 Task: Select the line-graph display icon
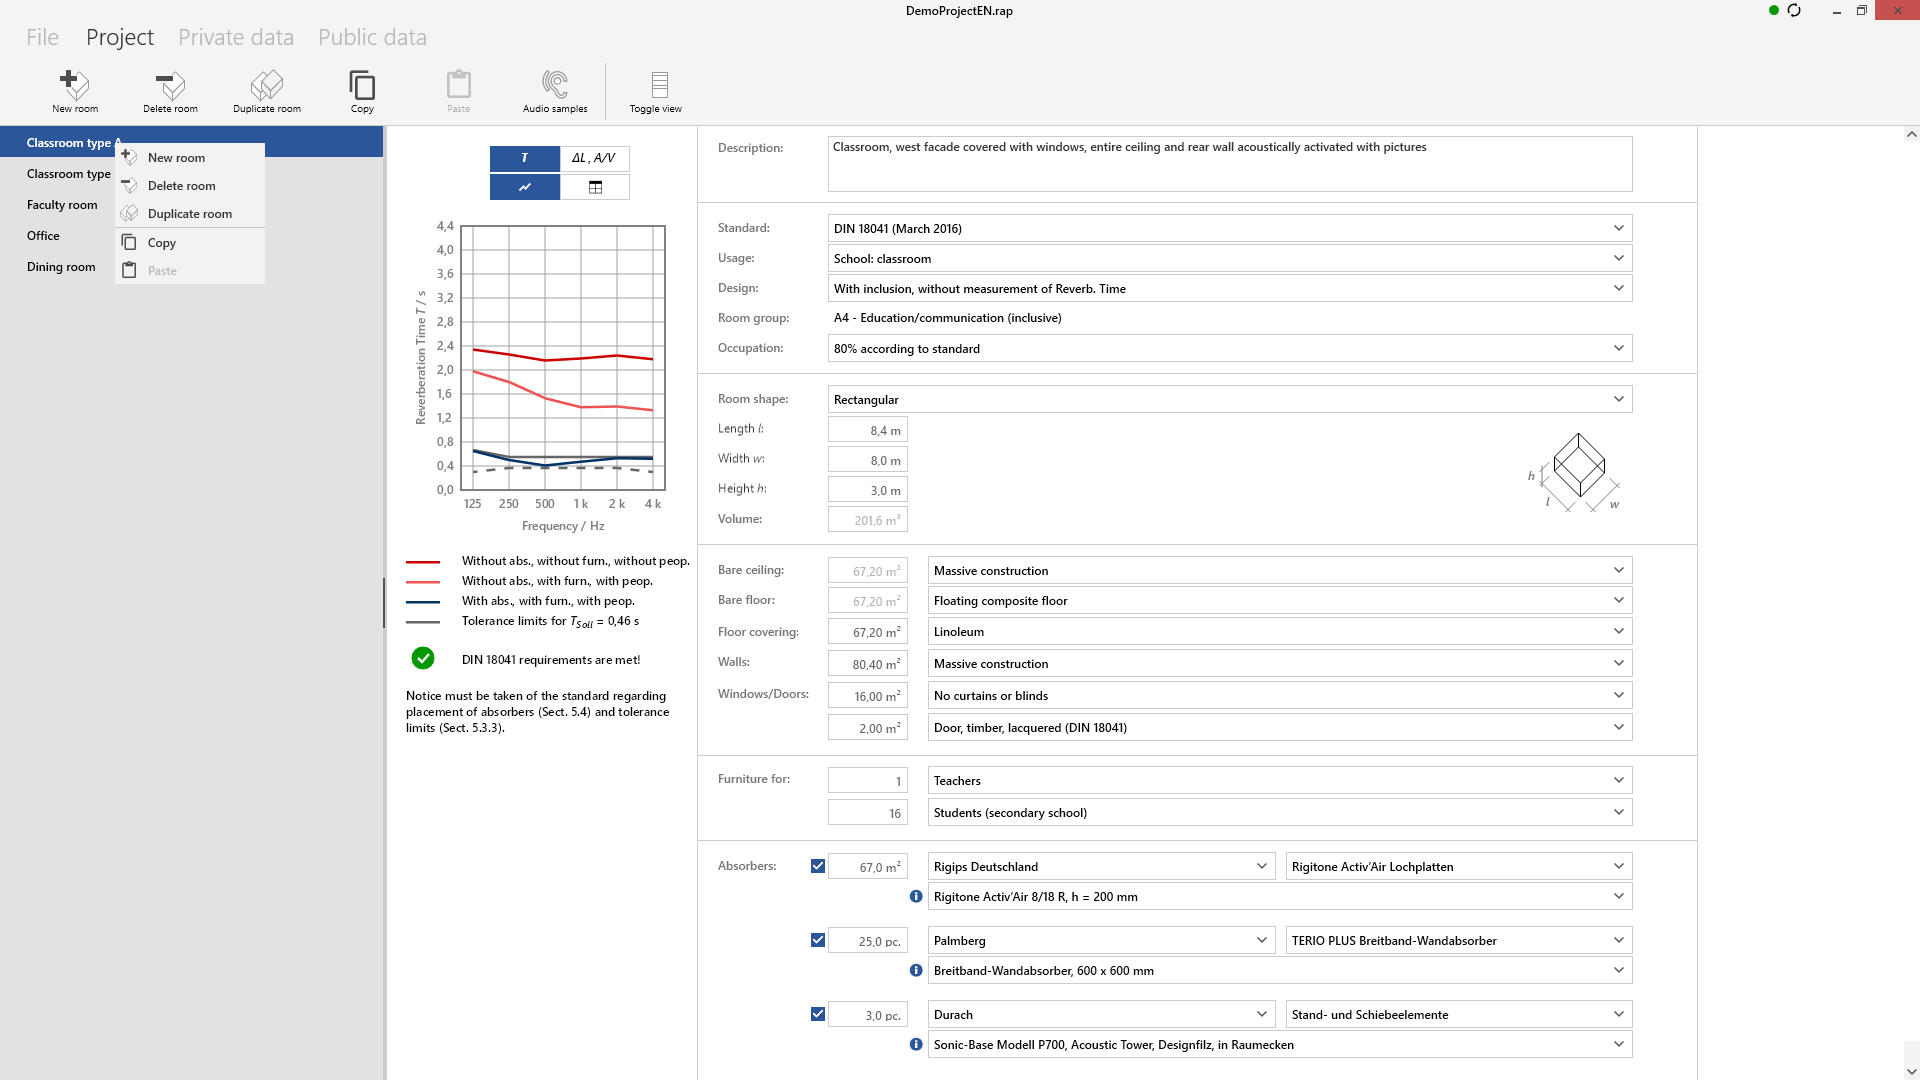pos(524,187)
